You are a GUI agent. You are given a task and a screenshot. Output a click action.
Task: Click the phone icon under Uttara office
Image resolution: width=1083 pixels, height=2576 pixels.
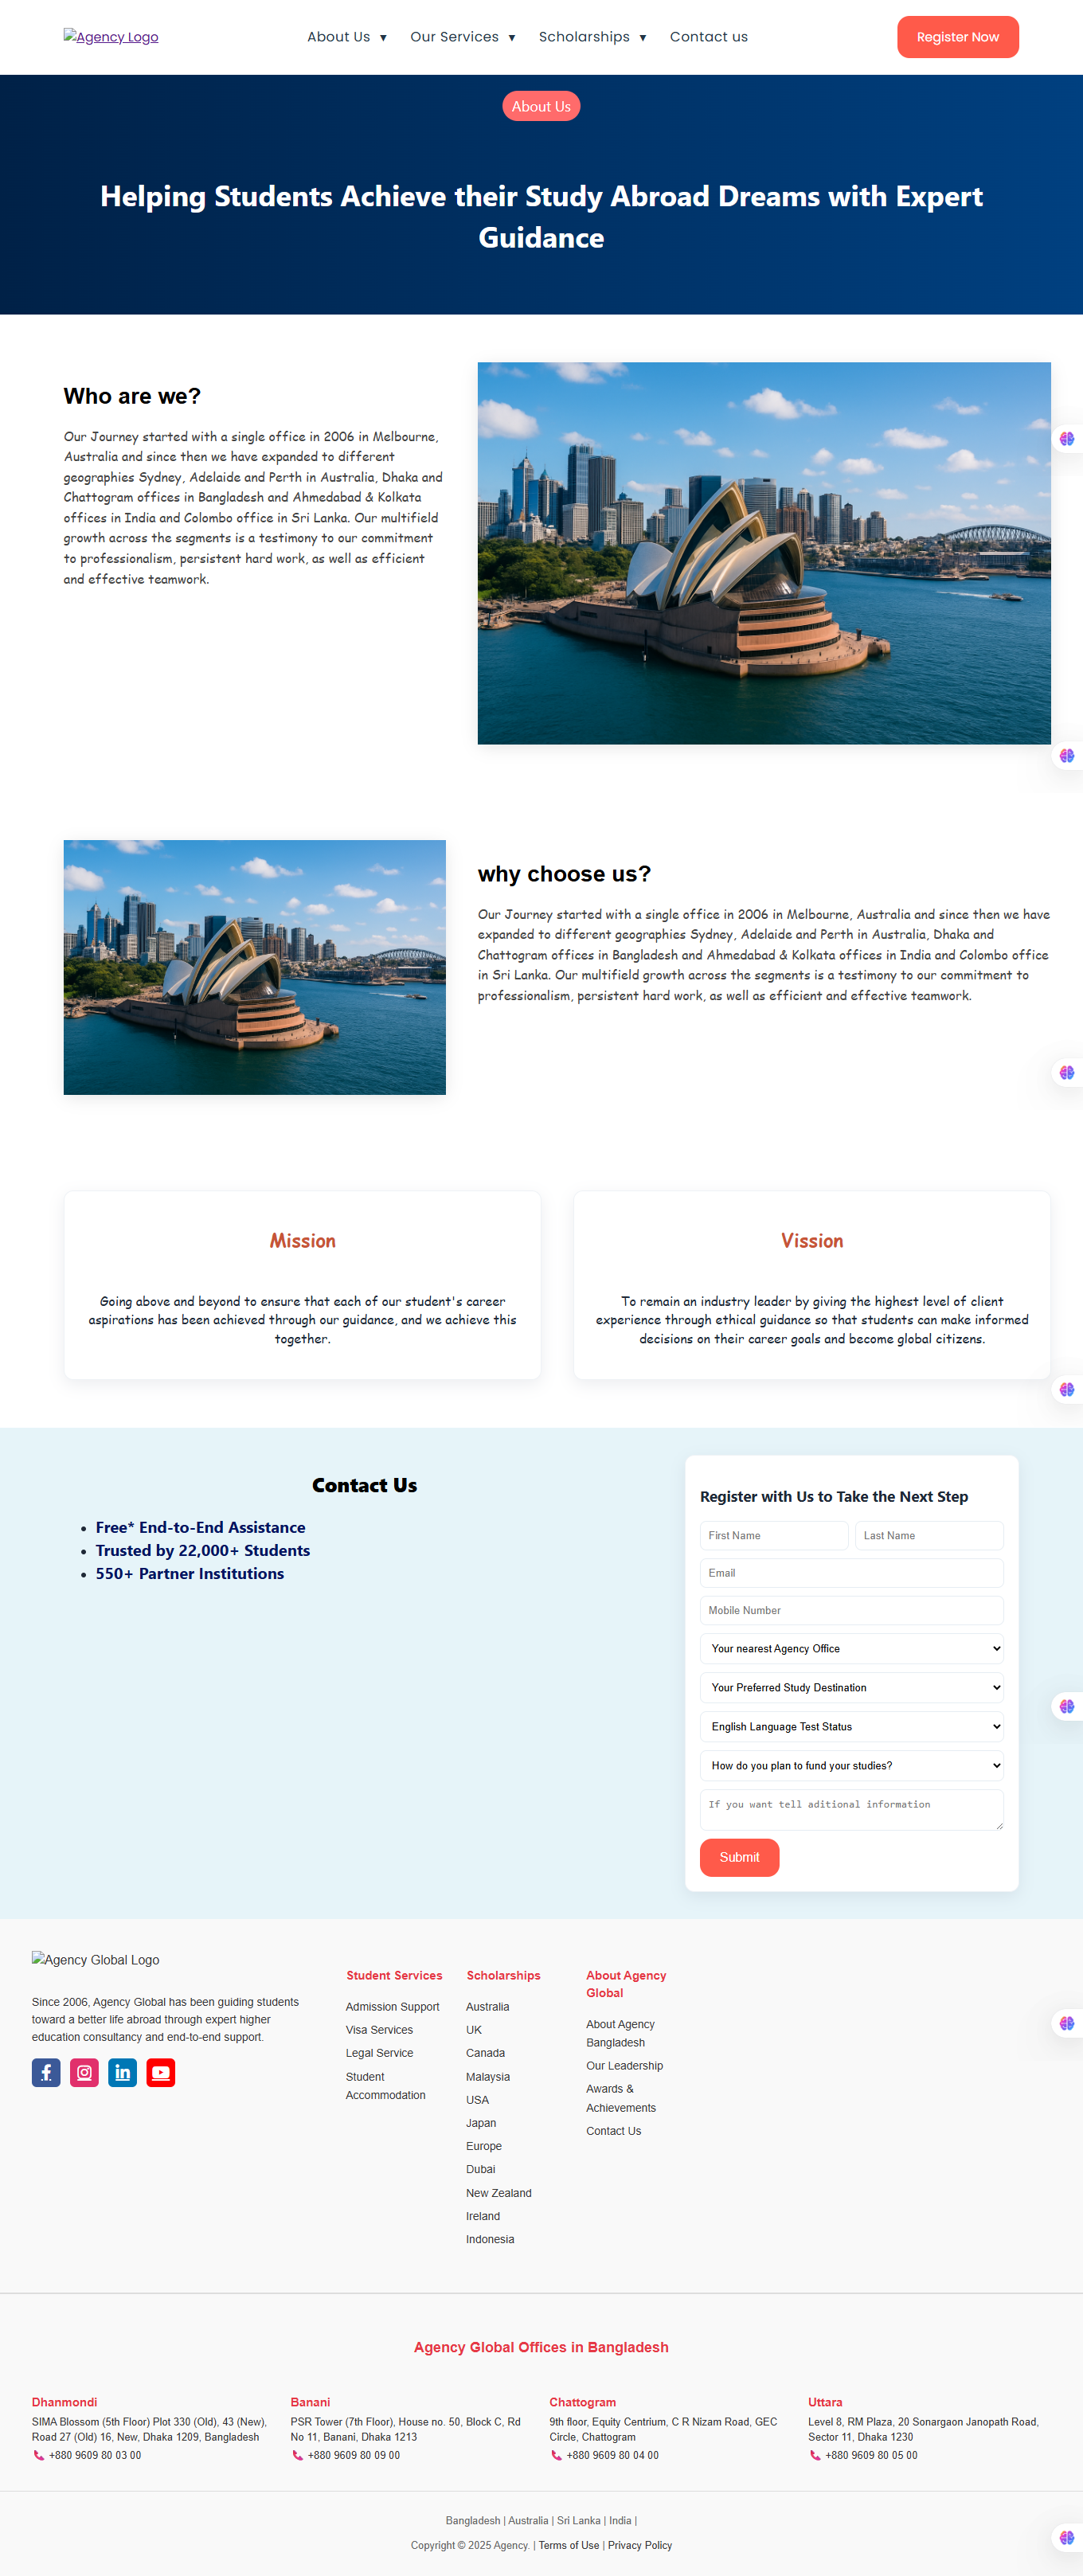815,2455
